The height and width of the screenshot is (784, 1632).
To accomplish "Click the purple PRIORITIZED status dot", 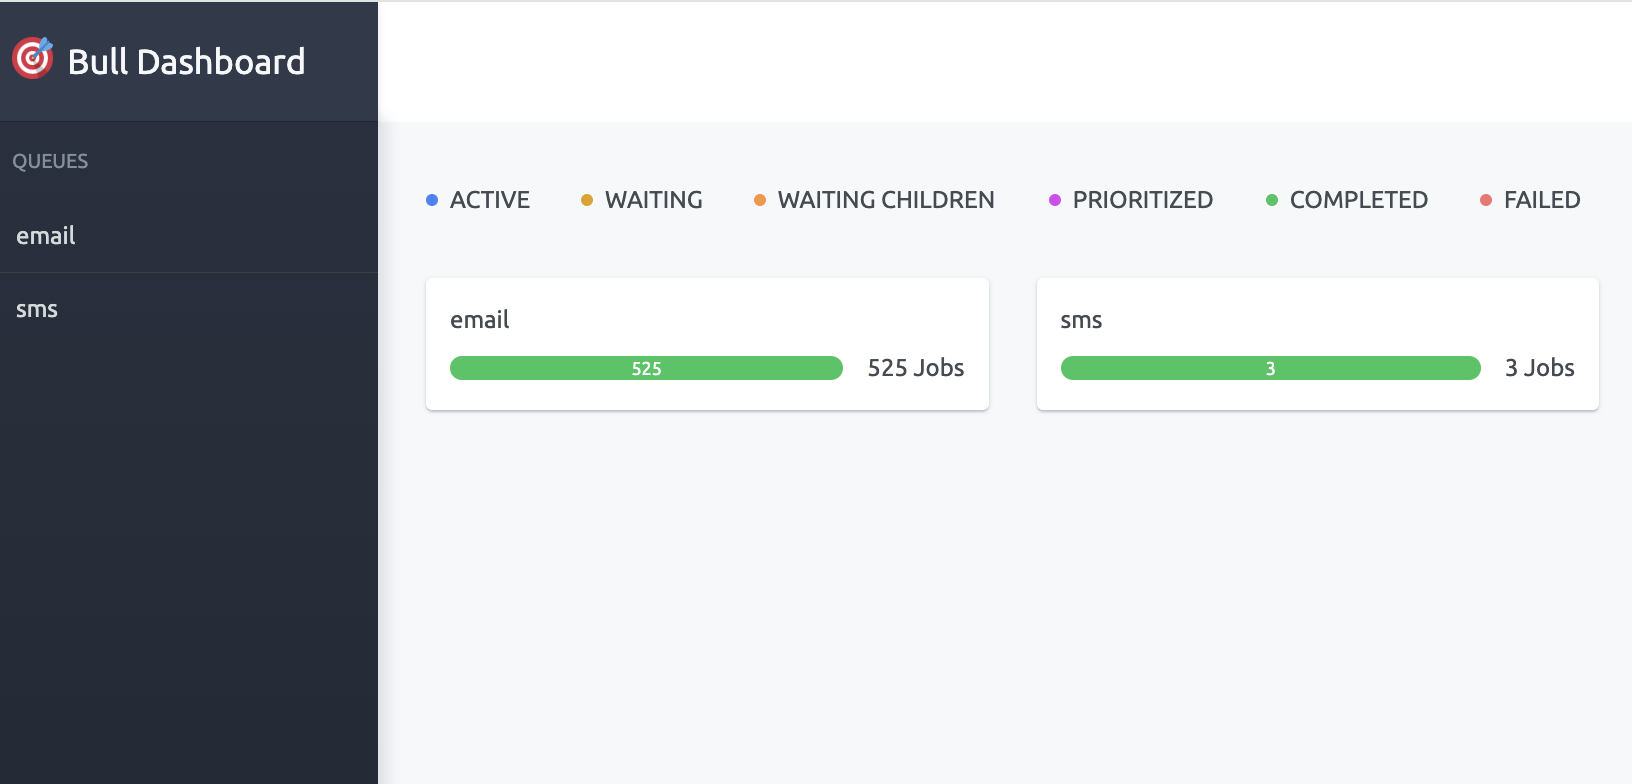I will [x=1055, y=200].
